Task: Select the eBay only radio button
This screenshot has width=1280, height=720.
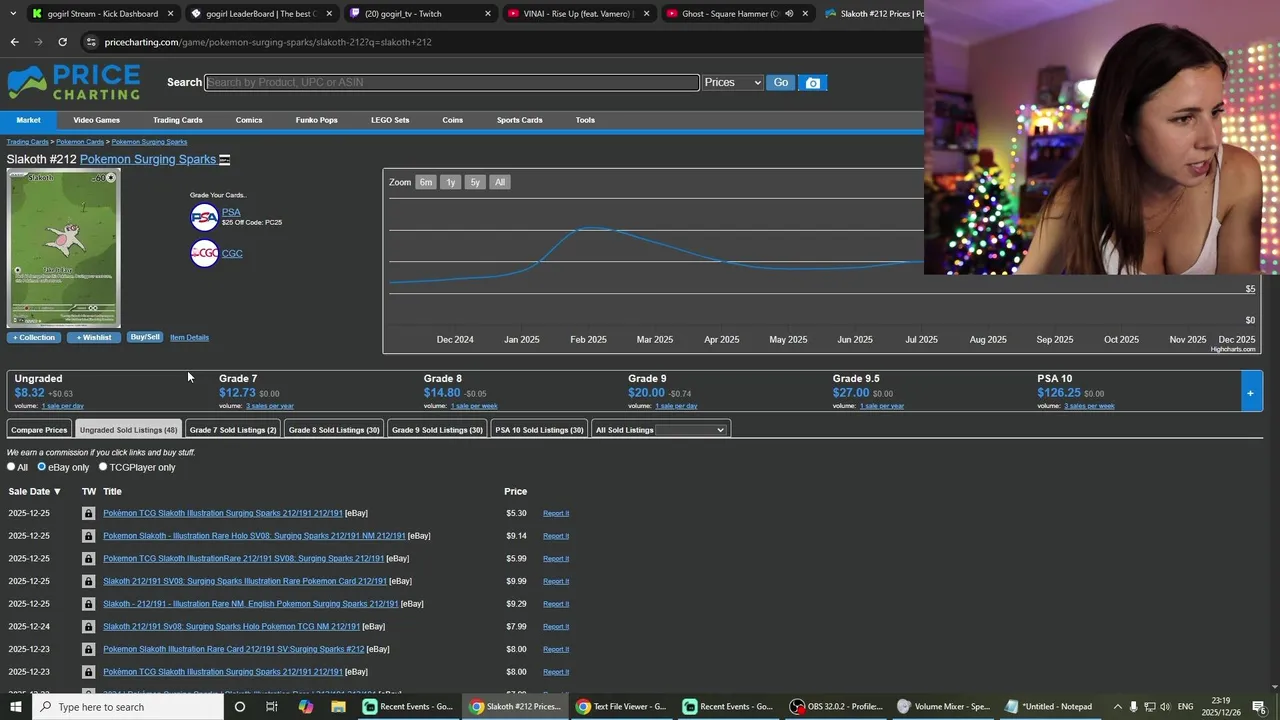Action: (x=42, y=467)
